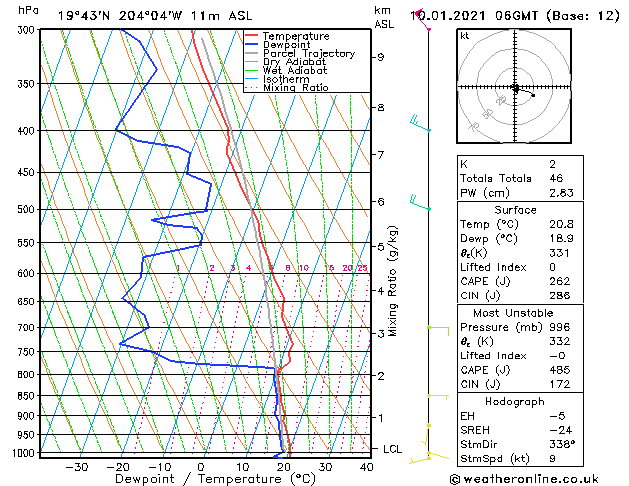629x486 pixels.
Task: Click the surface CIN value 286
Action: (x=560, y=296)
